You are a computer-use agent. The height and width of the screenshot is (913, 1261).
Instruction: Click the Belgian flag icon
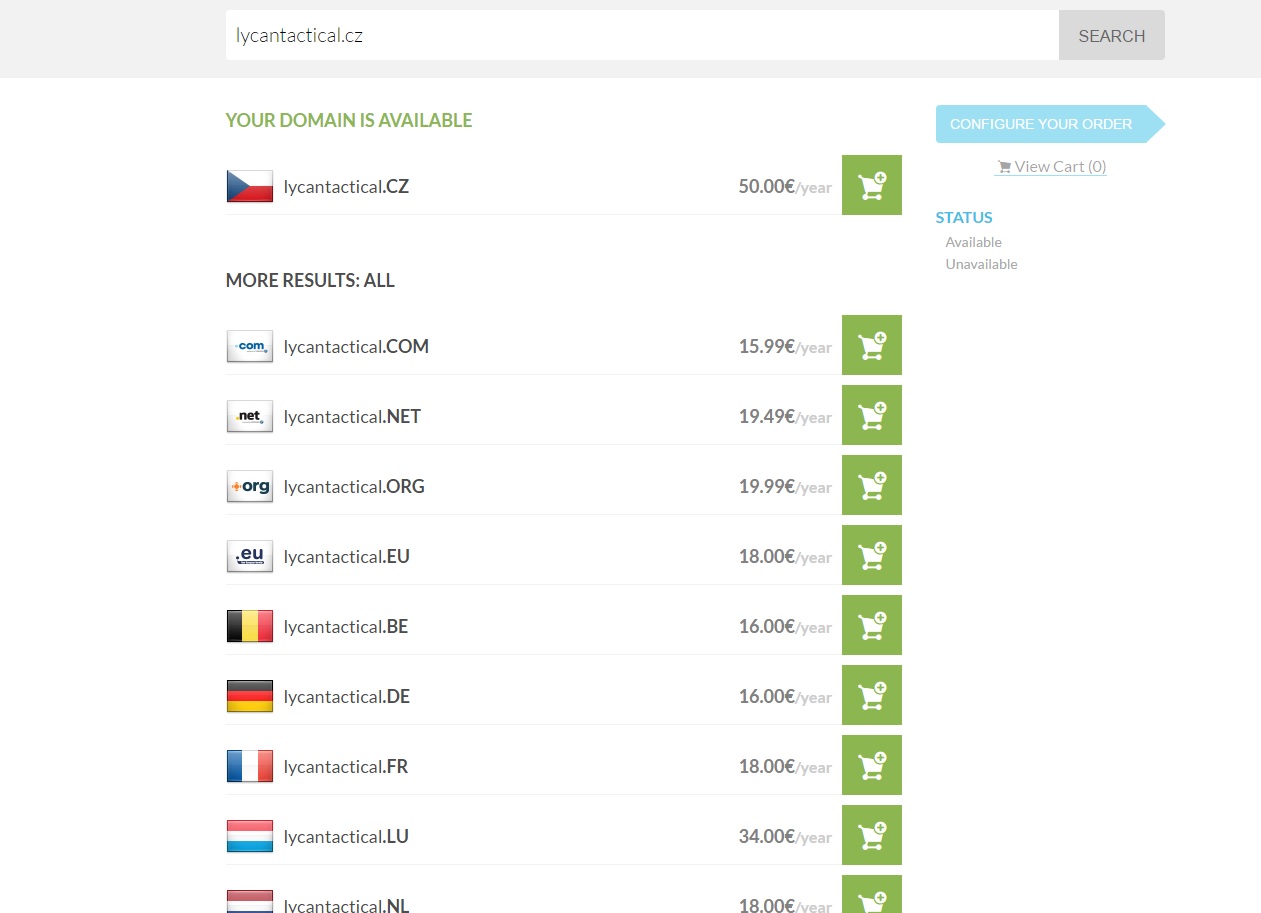250,626
